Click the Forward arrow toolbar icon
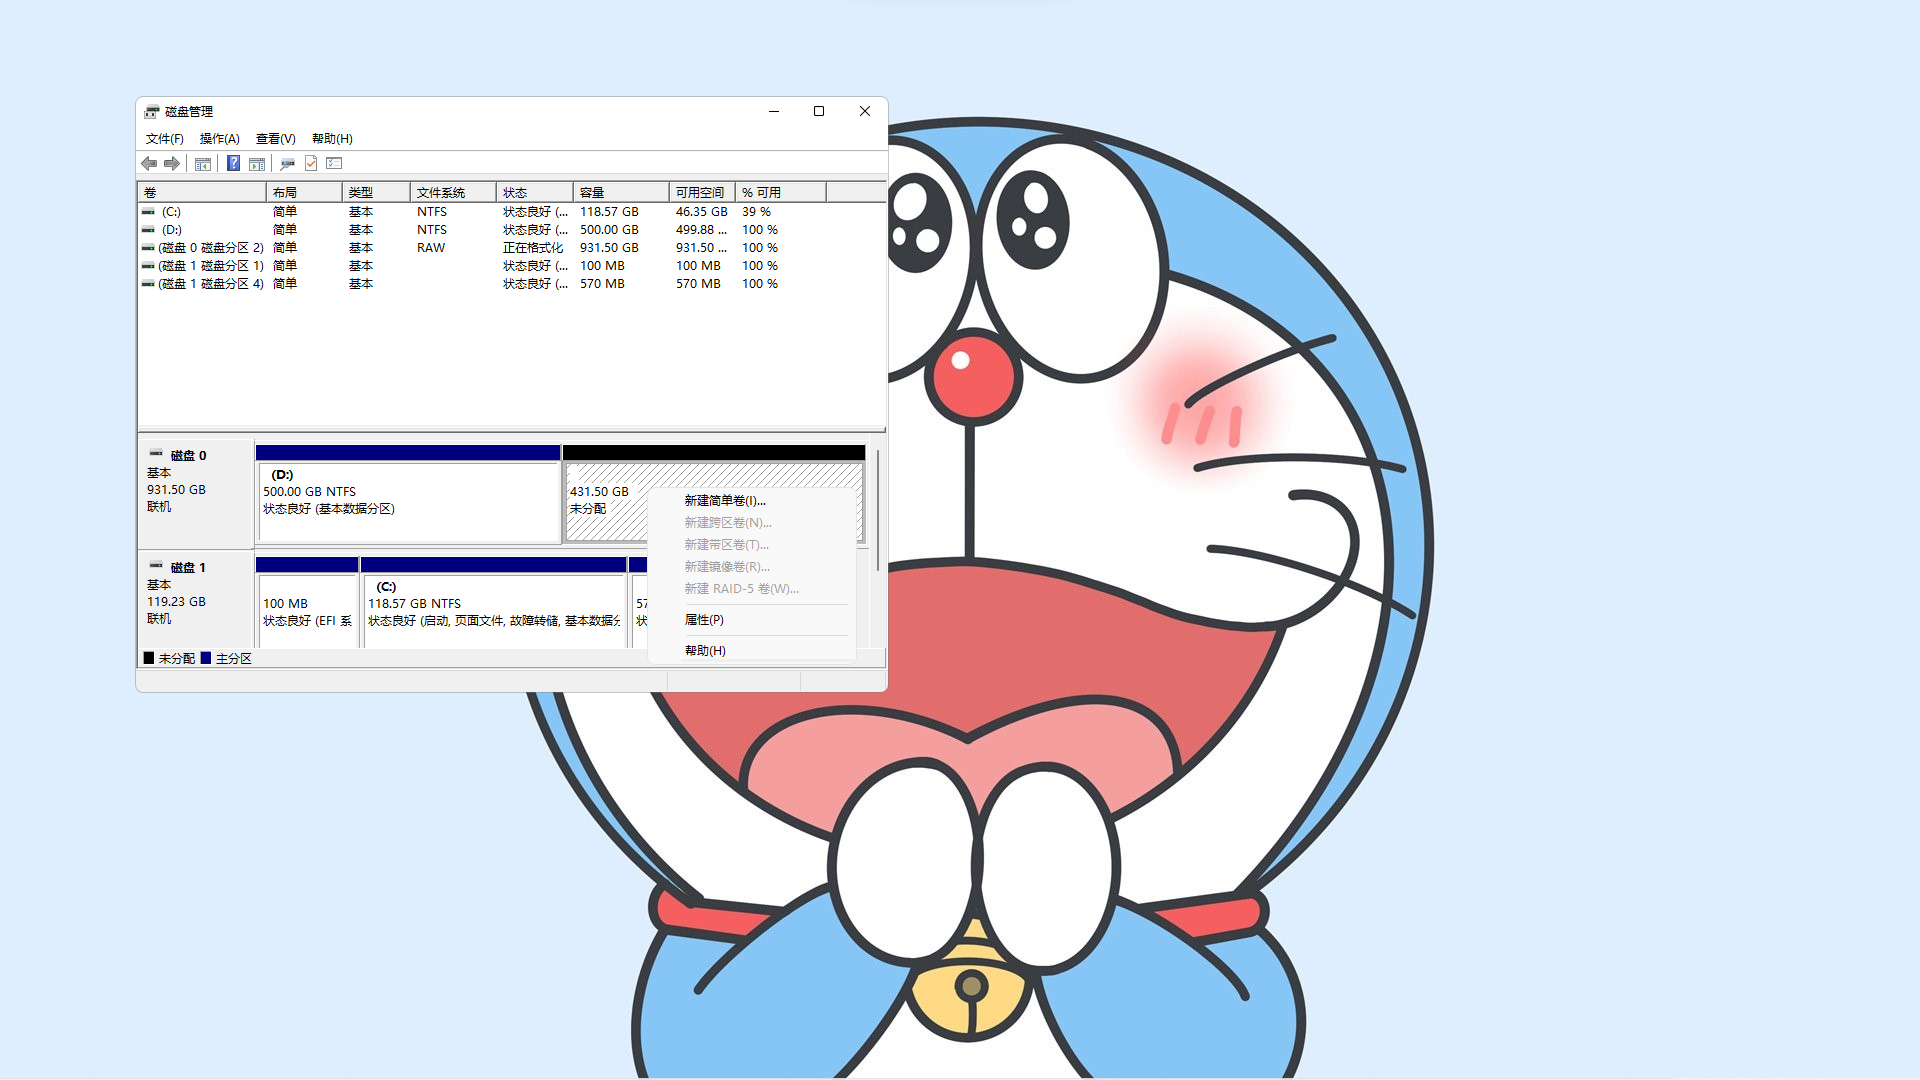The width and height of the screenshot is (1920, 1080). coord(172,163)
